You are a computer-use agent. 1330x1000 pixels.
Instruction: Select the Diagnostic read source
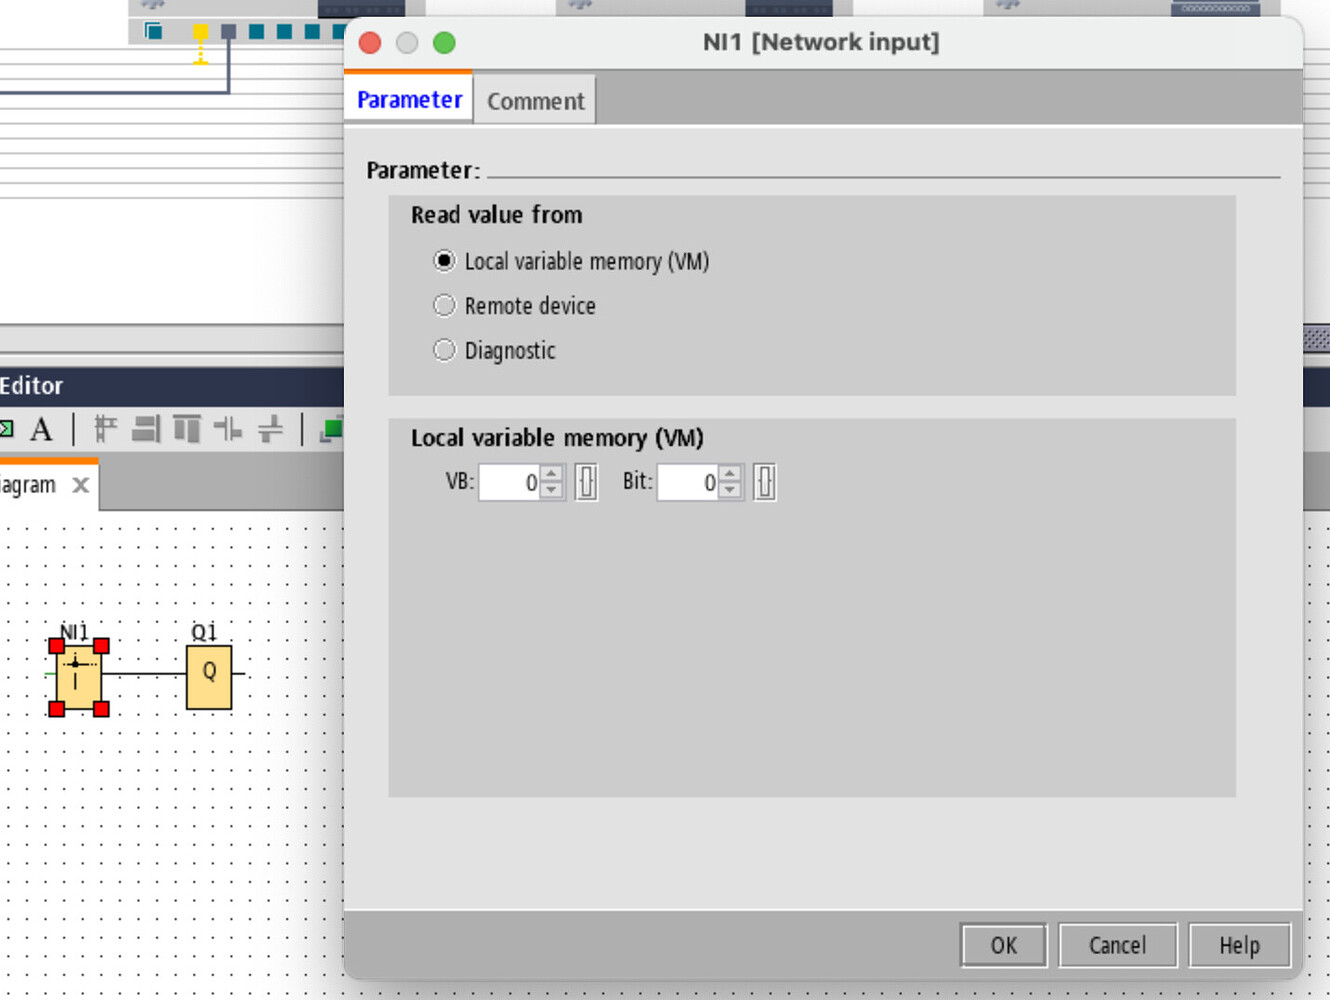pyautogui.click(x=444, y=349)
